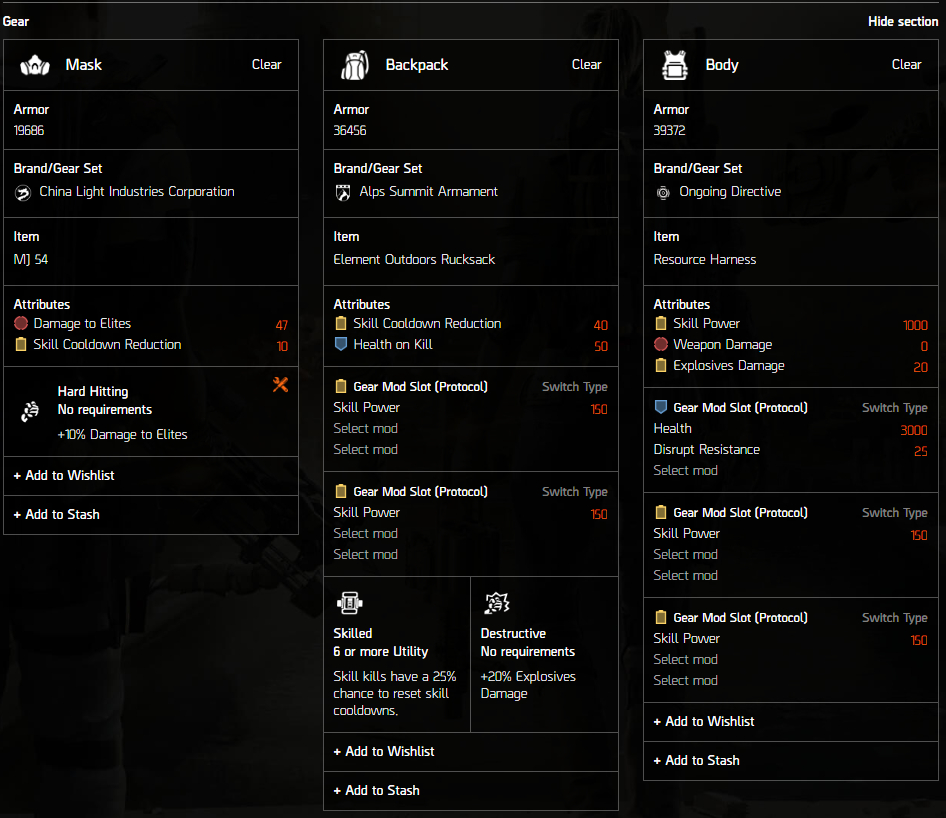The width and height of the screenshot is (946, 818).
Task: Click the Body armor vest icon
Action: click(674, 65)
